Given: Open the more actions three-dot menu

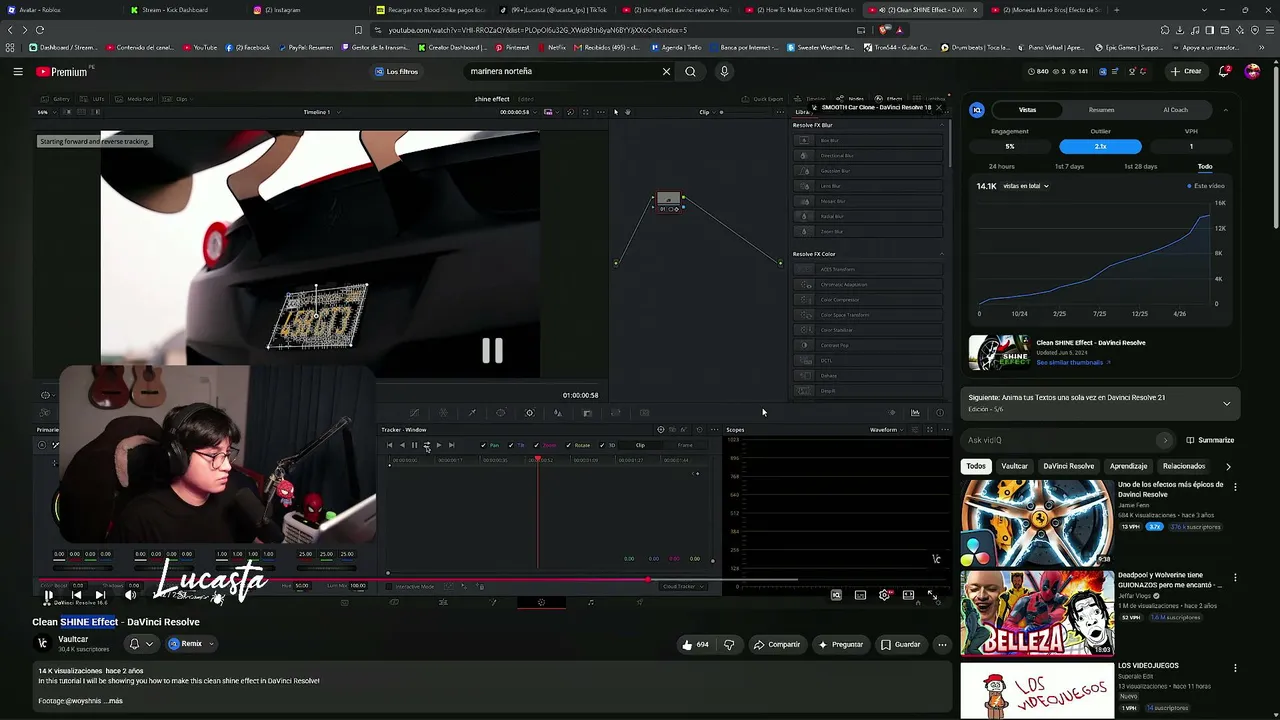Looking at the screenshot, I should coord(942,645).
